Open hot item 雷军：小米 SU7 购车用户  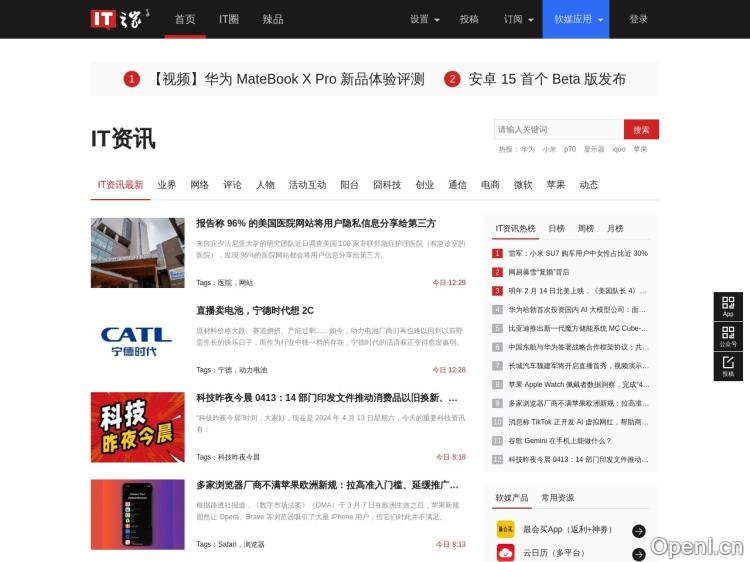click(x=578, y=253)
